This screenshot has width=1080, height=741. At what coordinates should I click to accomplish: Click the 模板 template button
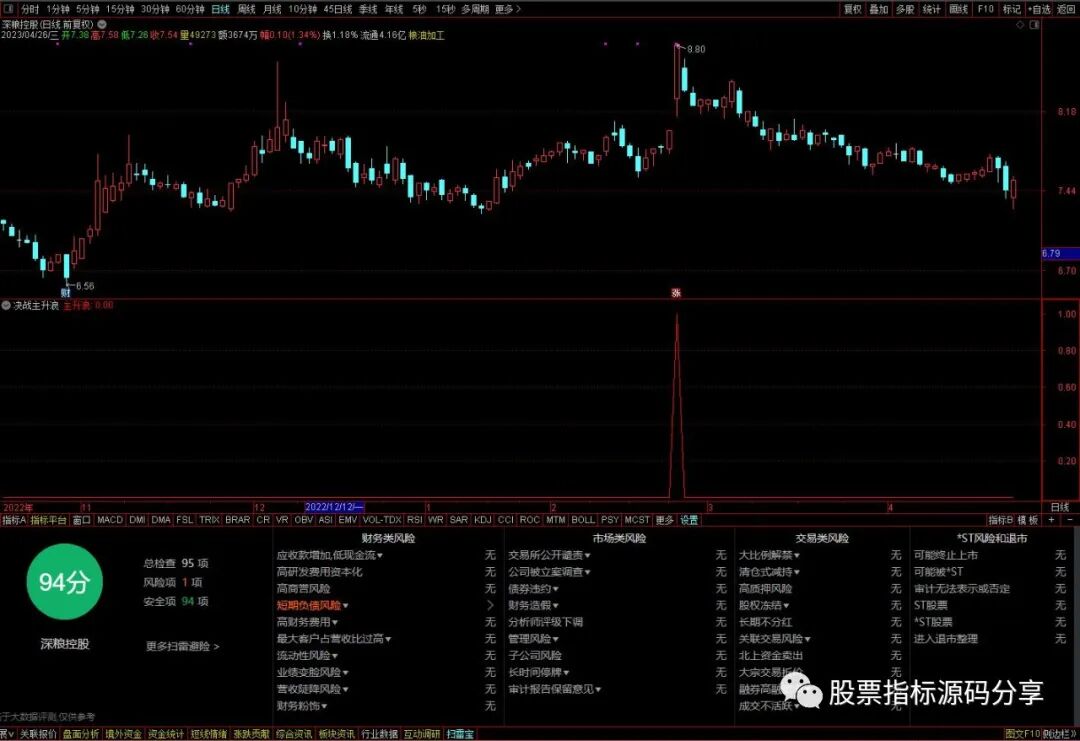coord(1028,520)
